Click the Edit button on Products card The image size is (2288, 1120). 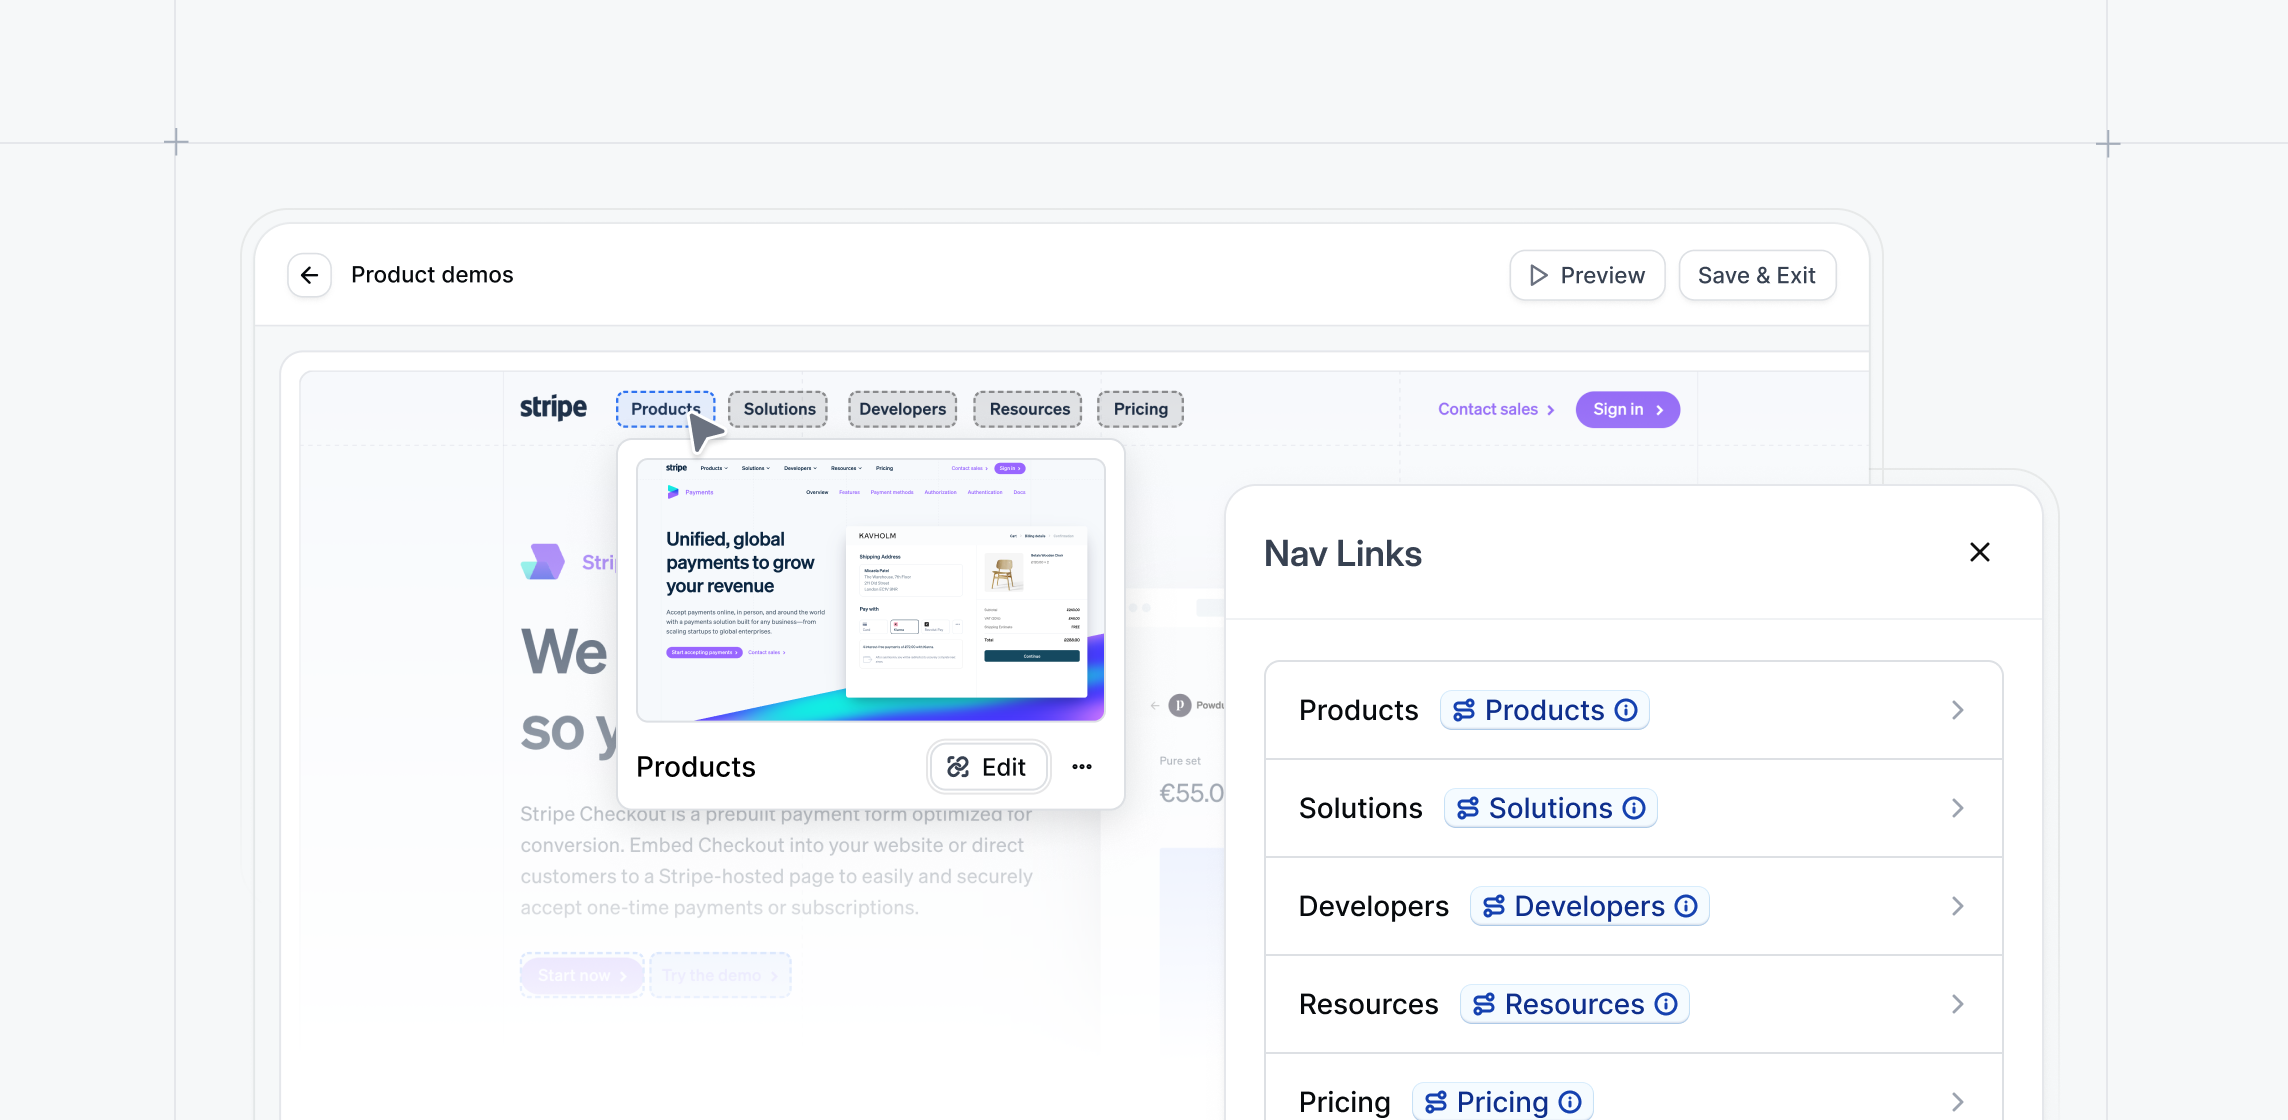click(x=988, y=767)
